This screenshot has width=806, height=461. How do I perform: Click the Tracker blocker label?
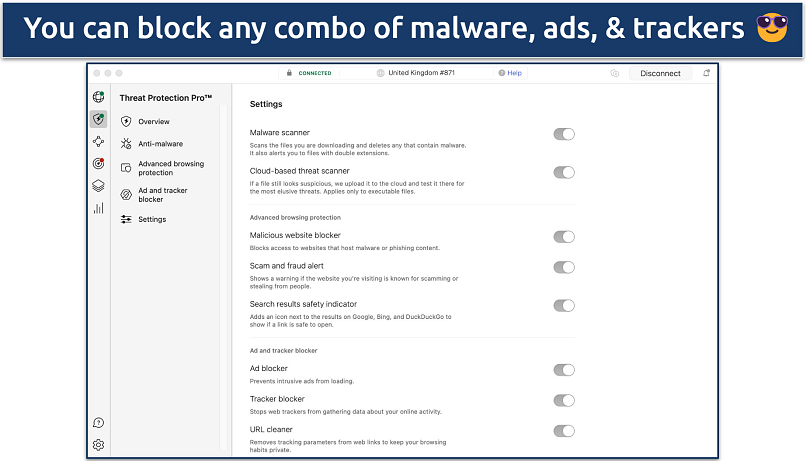point(277,399)
